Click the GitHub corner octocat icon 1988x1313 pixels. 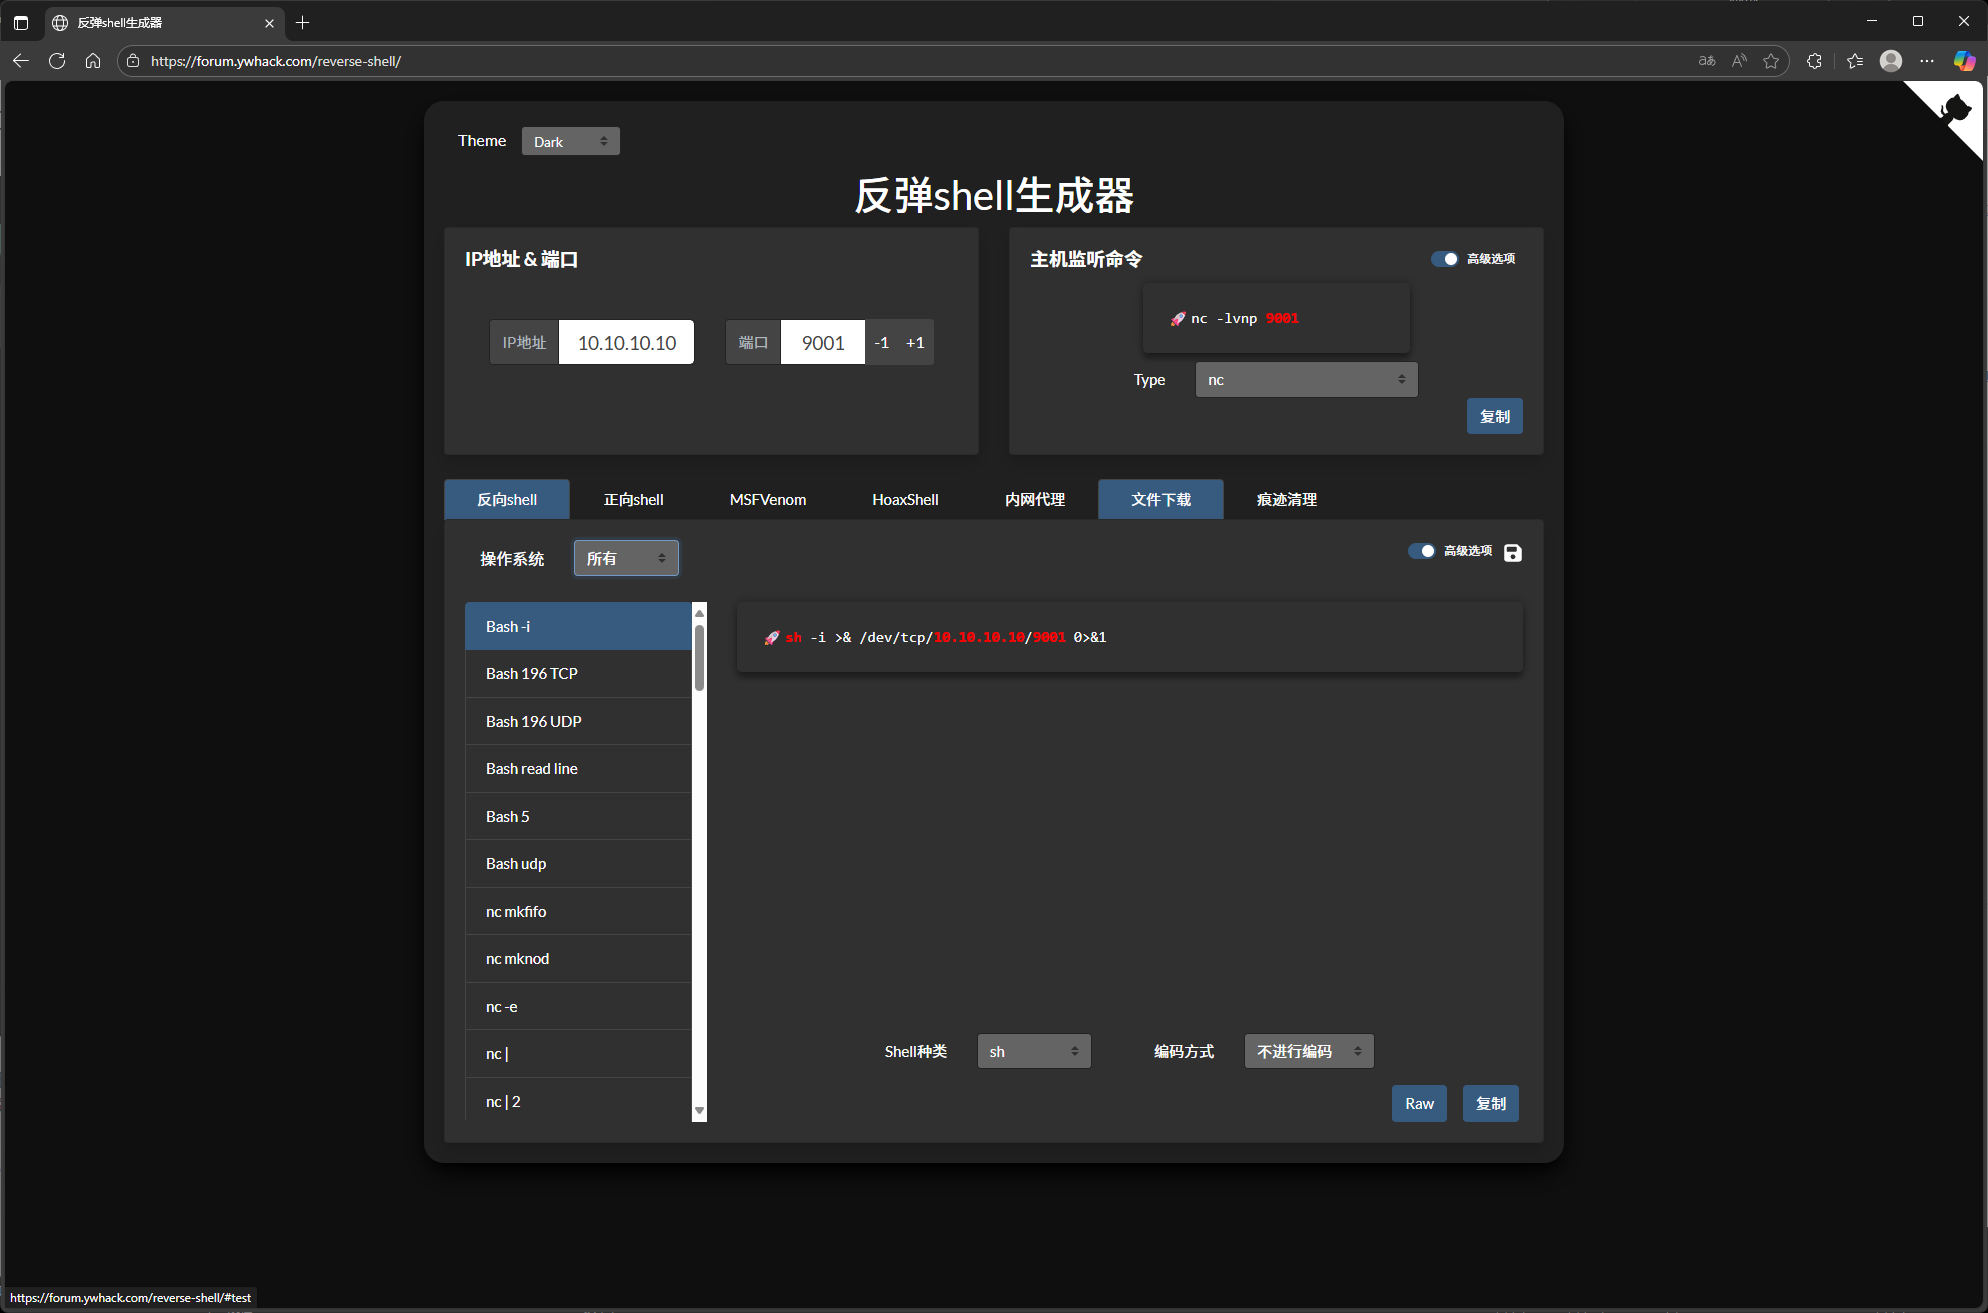point(1956,109)
